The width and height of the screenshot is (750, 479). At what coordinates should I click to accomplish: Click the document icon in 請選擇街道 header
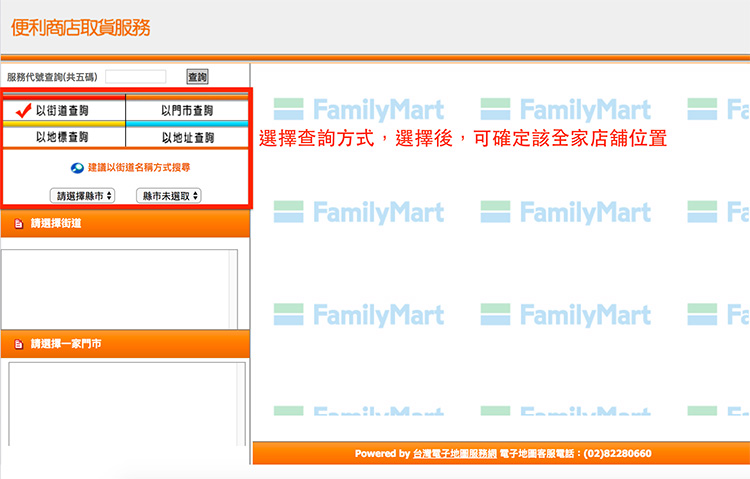click(x=19, y=223)
